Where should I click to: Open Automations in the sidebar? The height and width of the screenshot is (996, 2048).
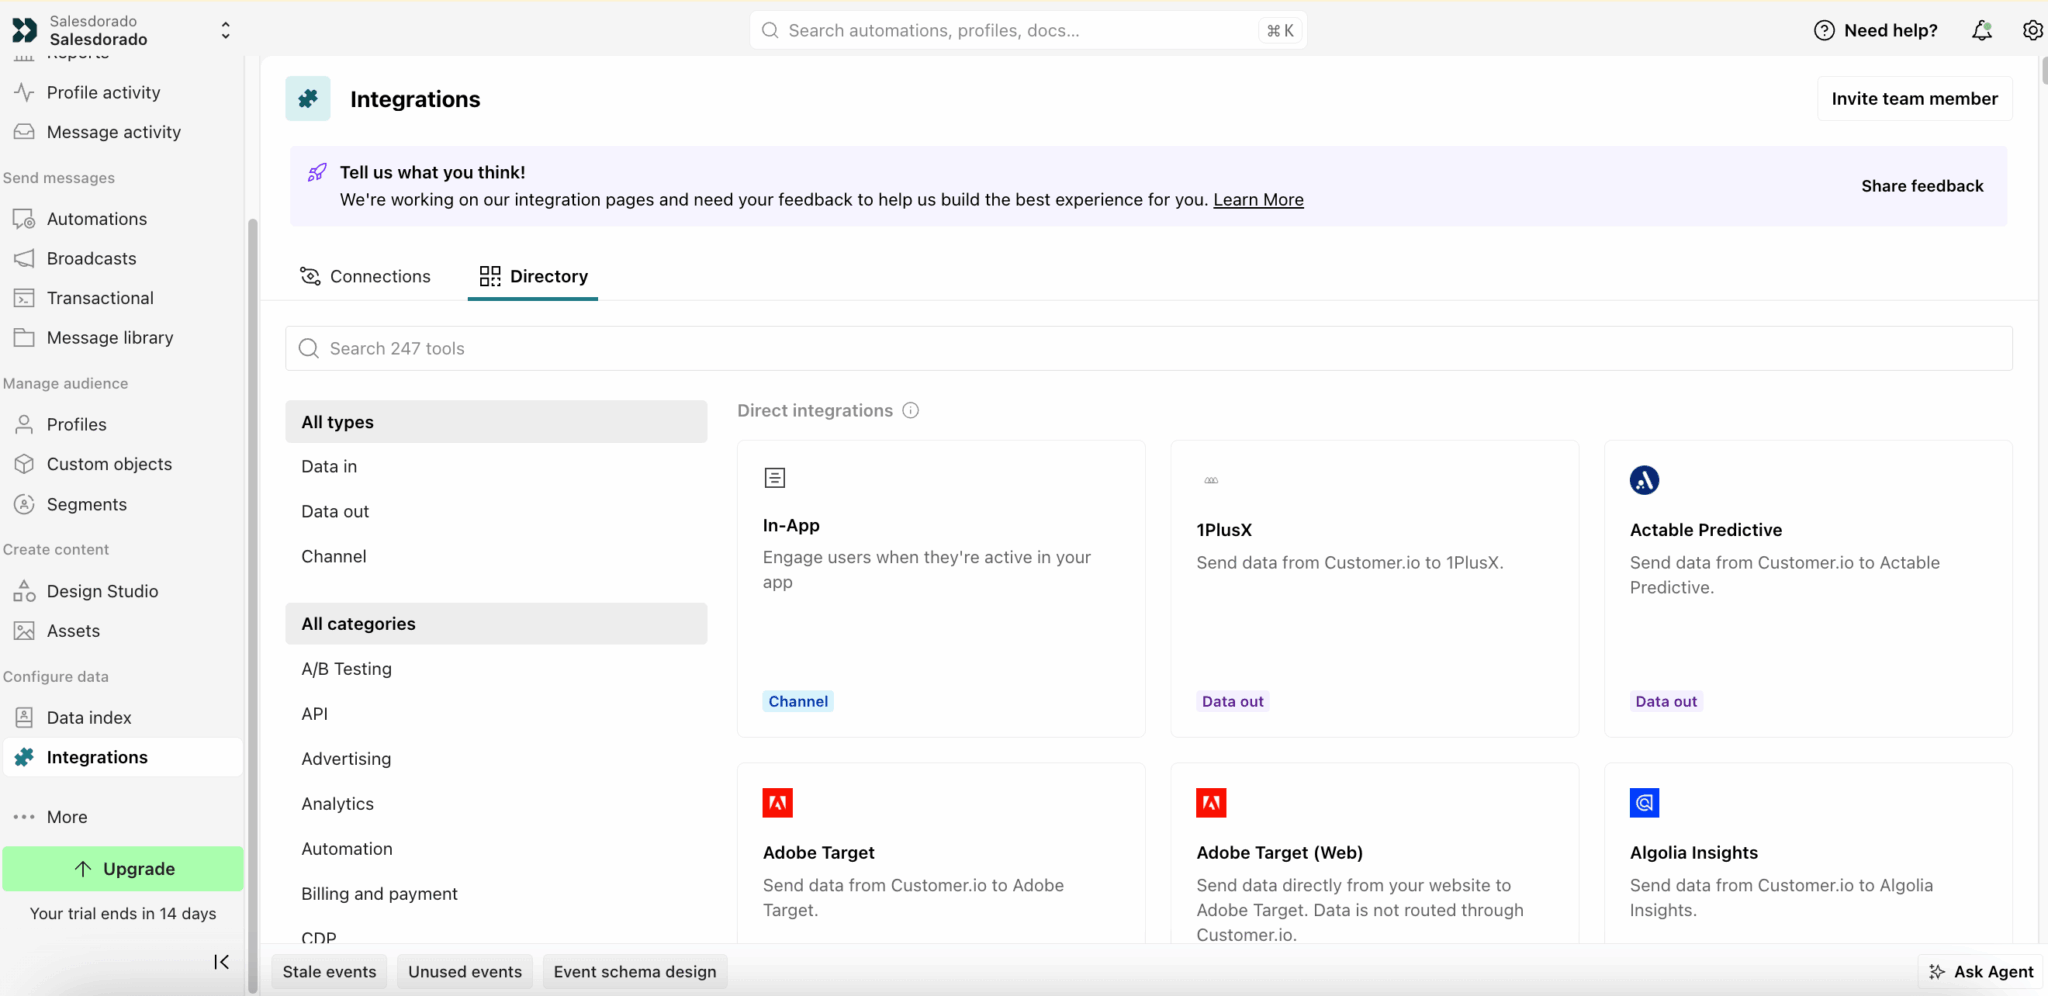coord(97,219)
